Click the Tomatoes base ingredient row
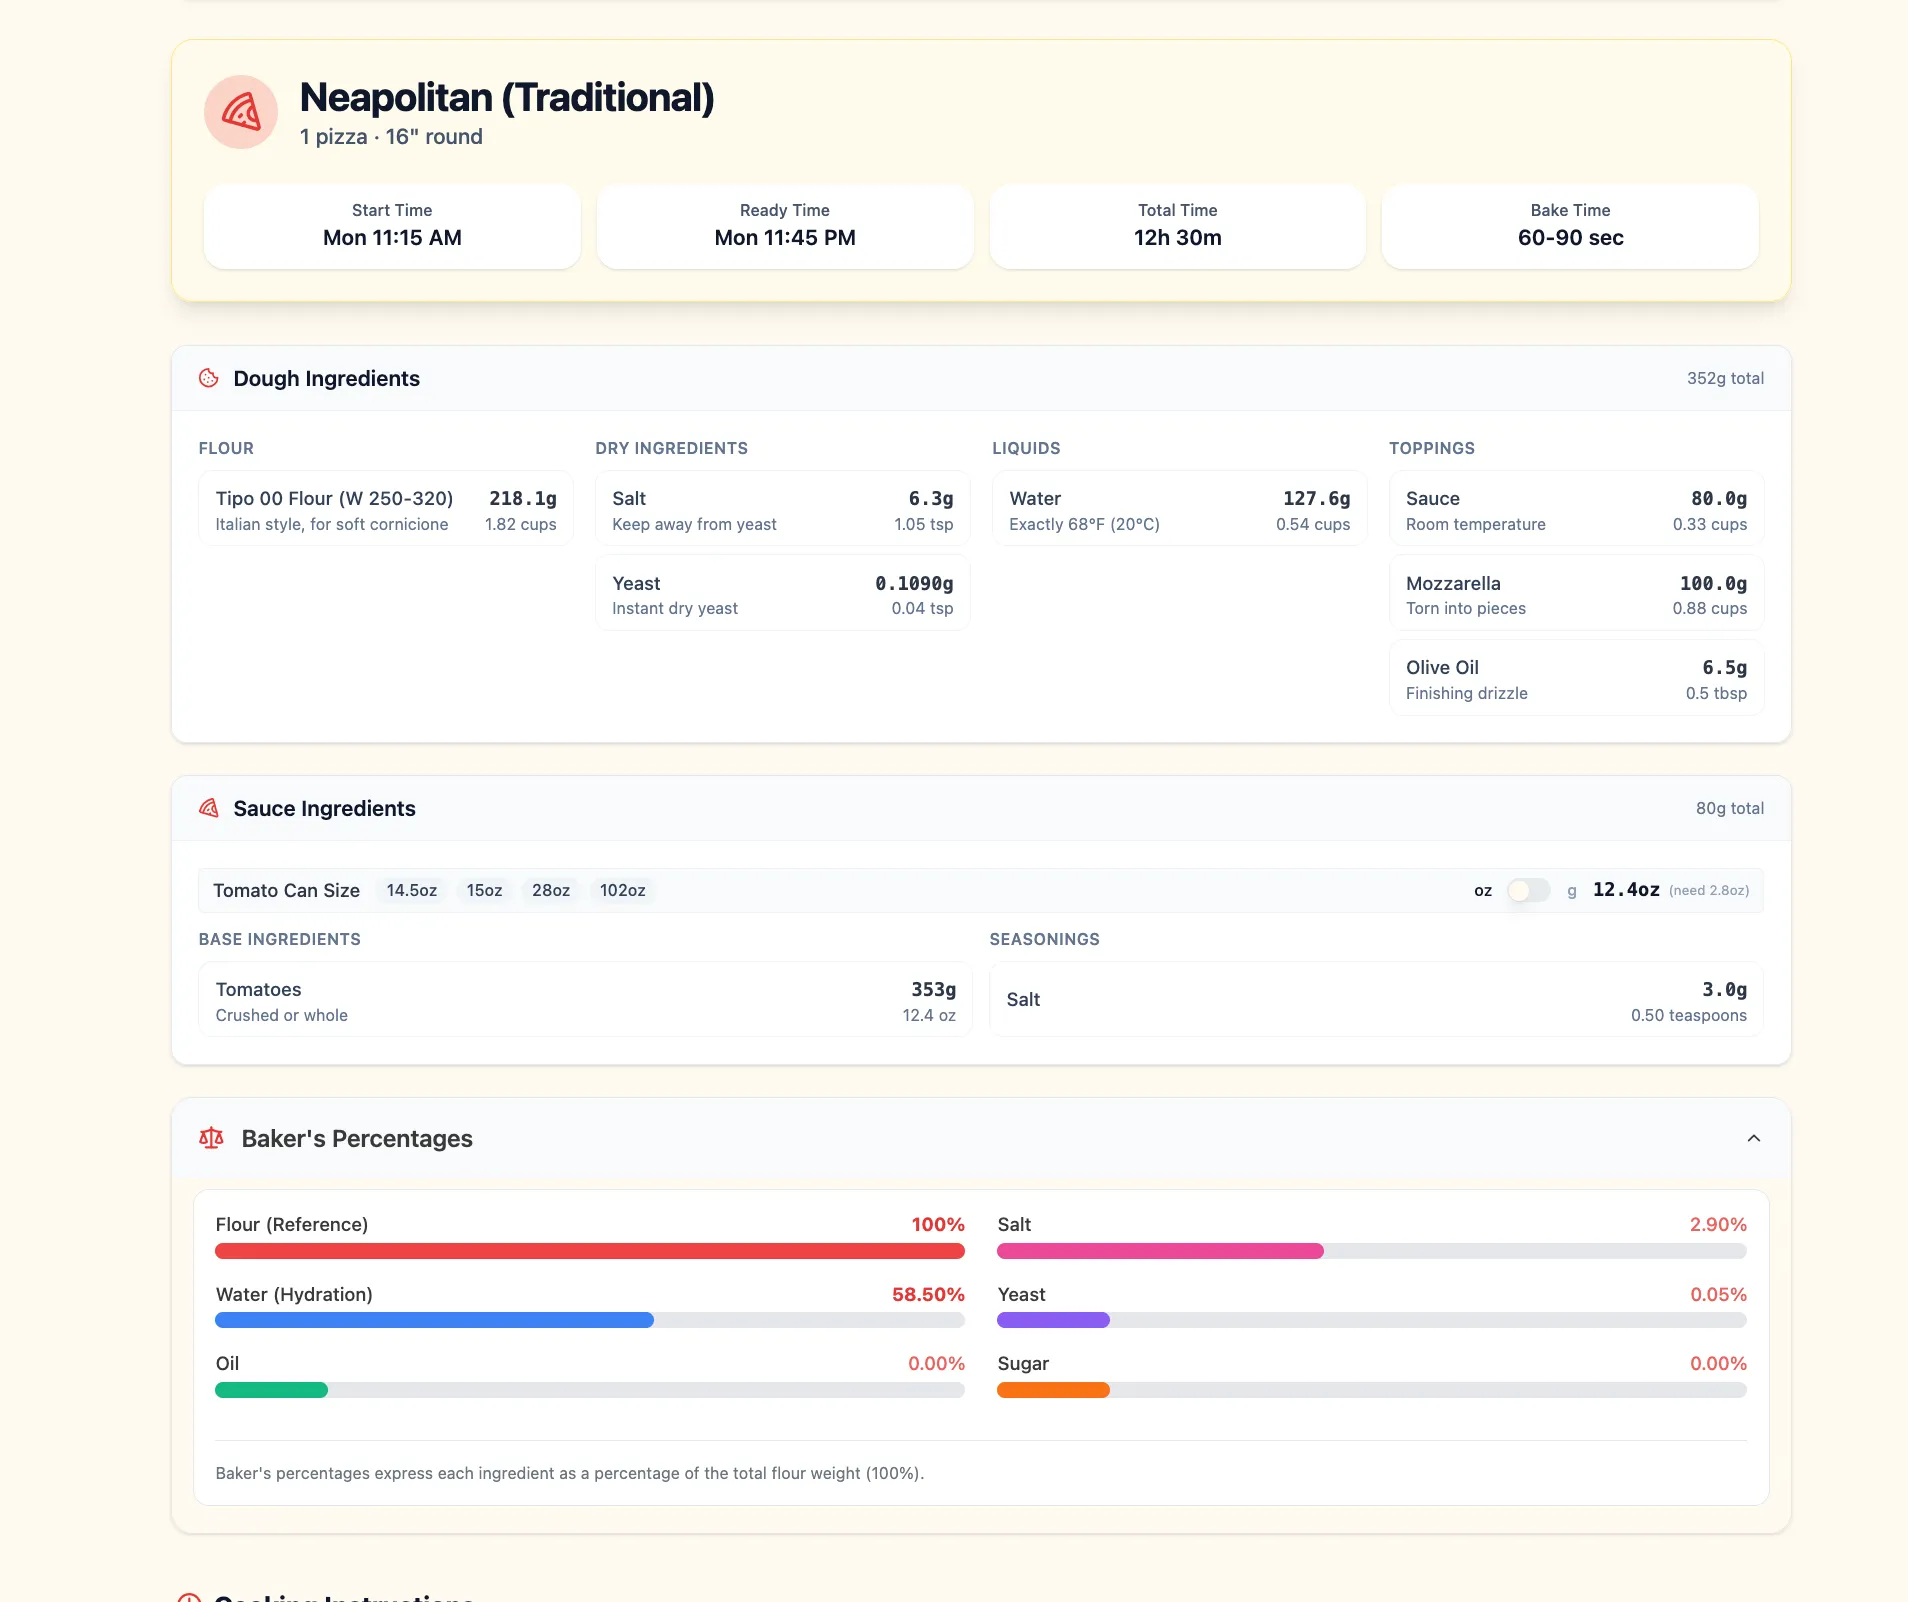Viewport: 1908px width, 1602px height. pos(585,1000)
